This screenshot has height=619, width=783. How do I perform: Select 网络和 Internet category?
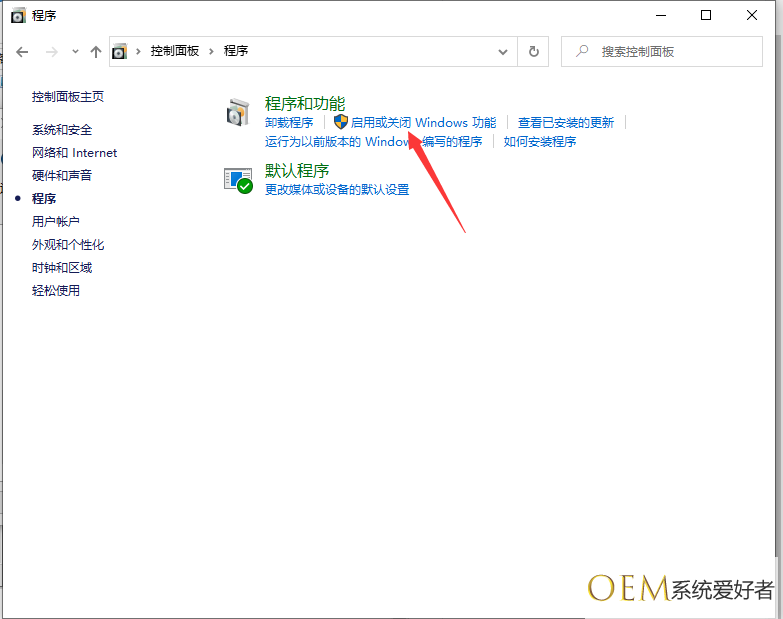[74, 153]
